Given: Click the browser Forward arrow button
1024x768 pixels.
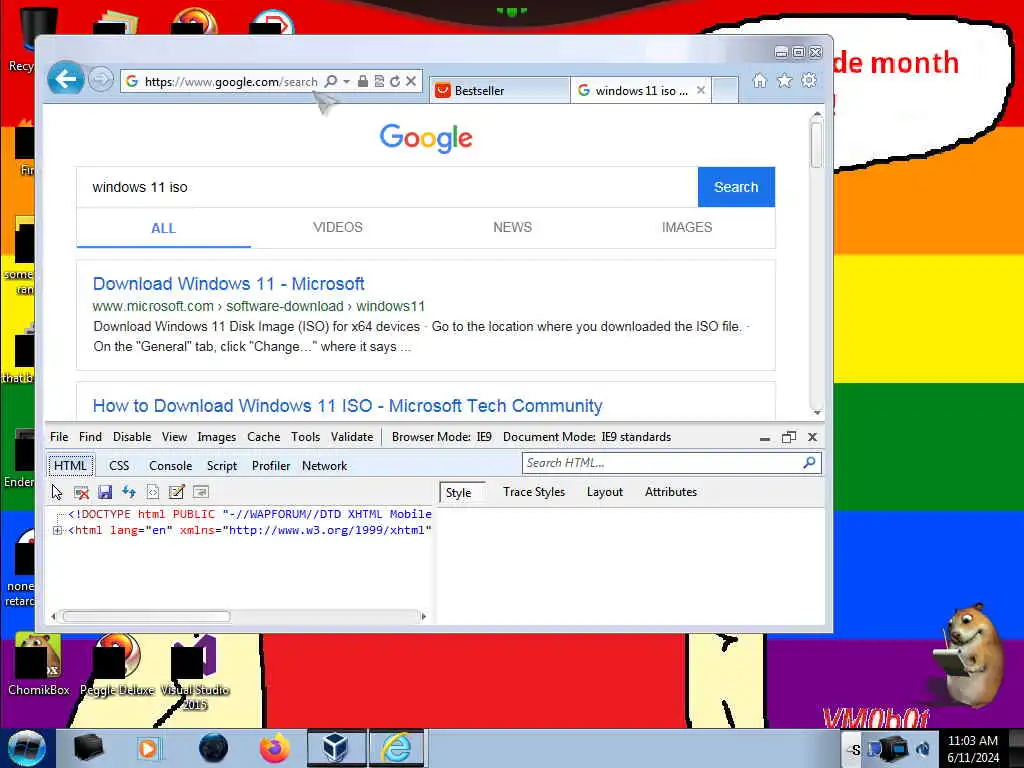Looking at the screenshot, I should pos(101,80).
